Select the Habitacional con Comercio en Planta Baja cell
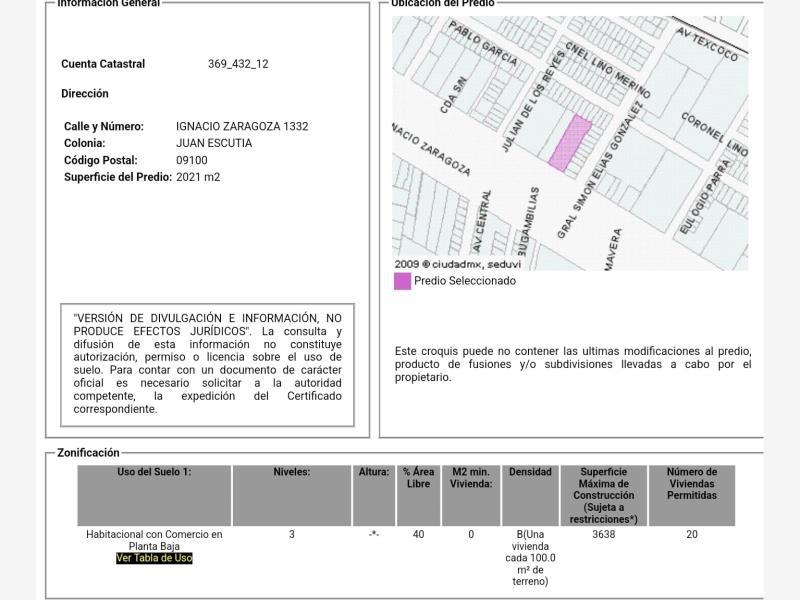800x600 pixels. click(x=154, y=540)
